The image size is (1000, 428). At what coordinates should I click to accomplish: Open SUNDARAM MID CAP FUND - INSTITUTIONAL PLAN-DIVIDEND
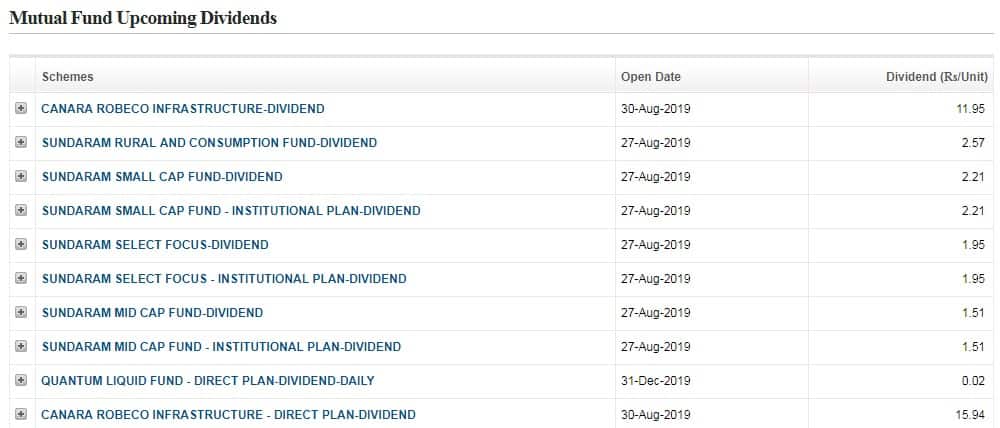click(x=221, y=346)
